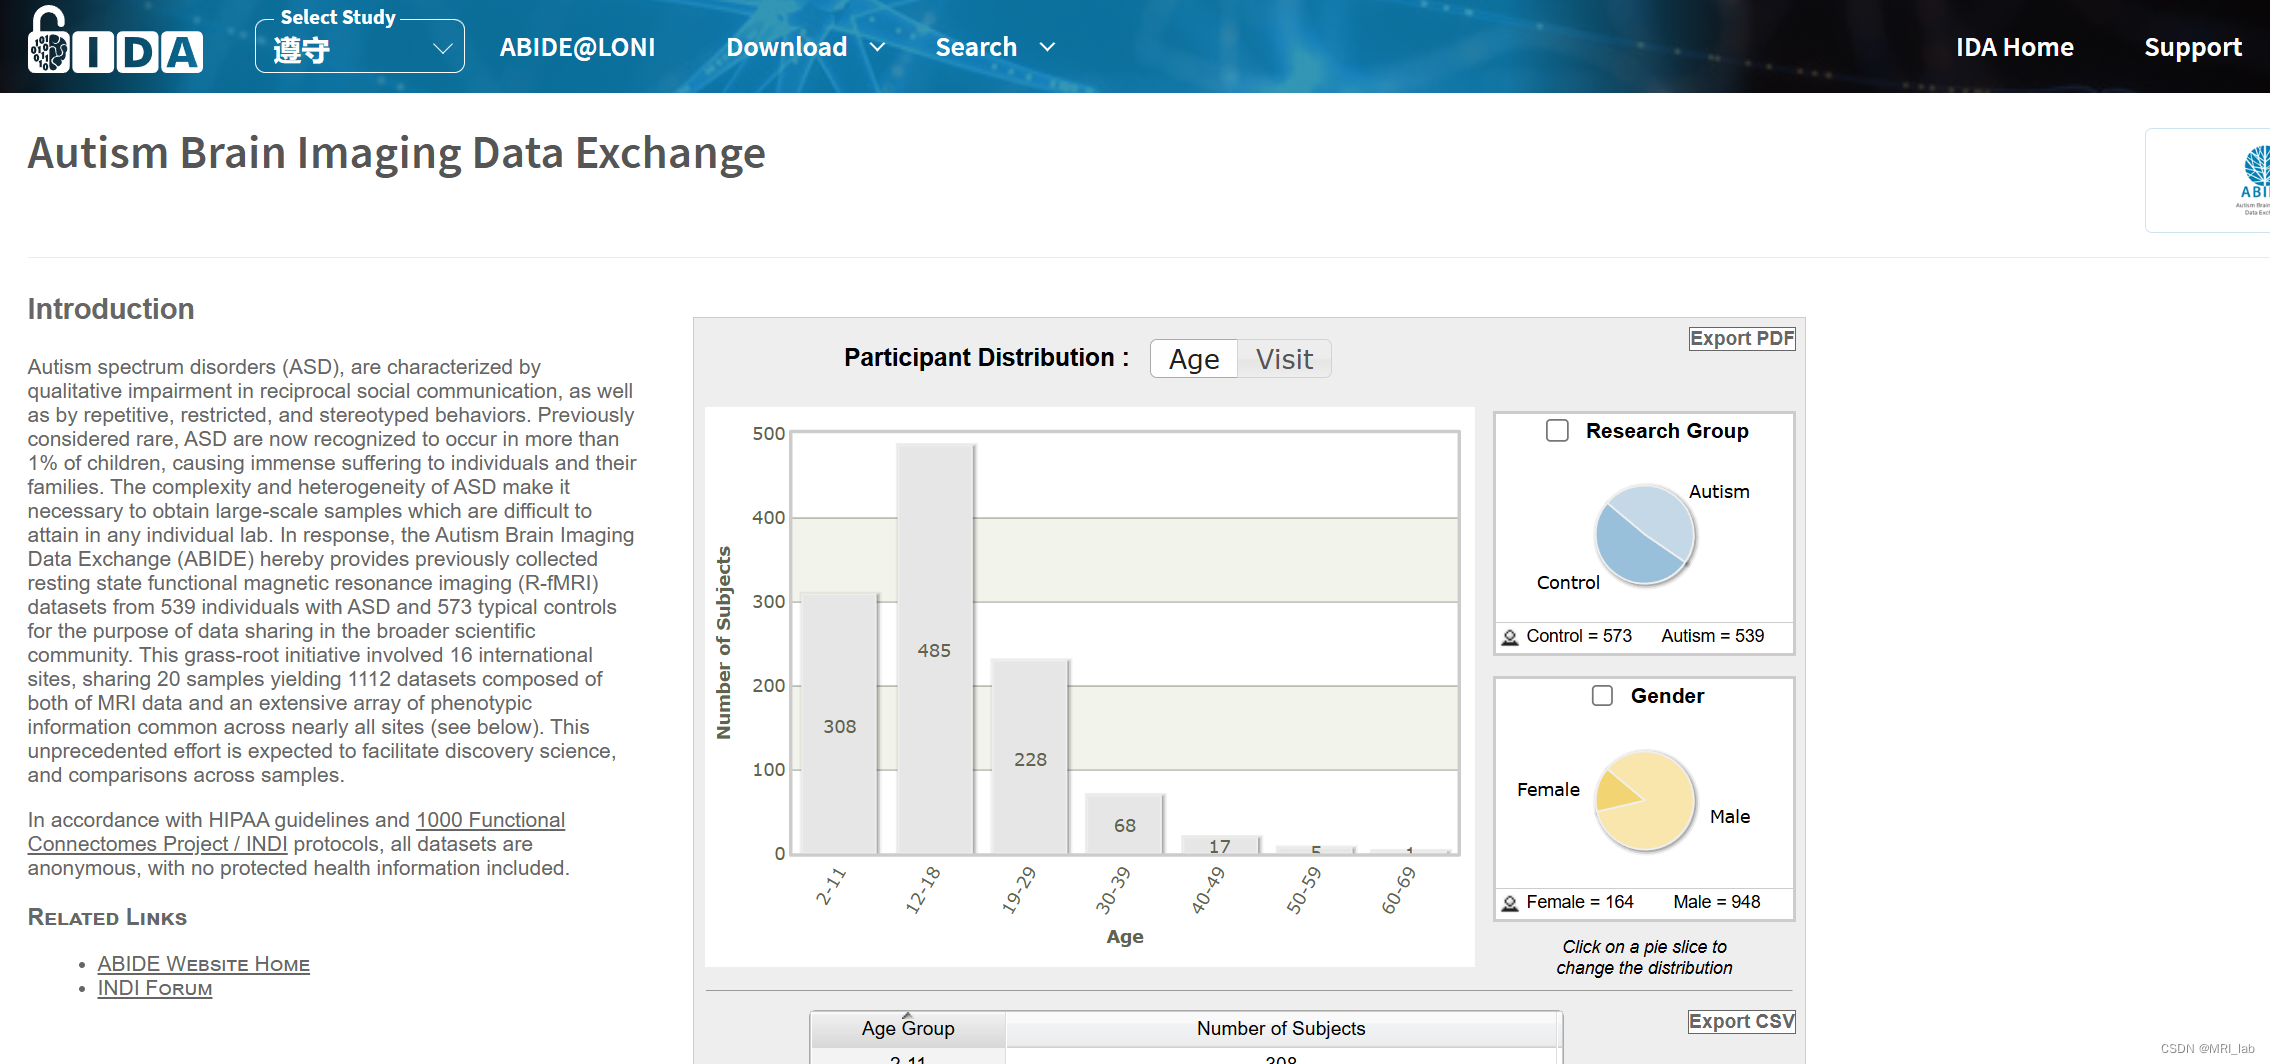Screen dimensions: 2270x1064
Task: Expand the Search menu chevron
Action: click(1047, 47)
